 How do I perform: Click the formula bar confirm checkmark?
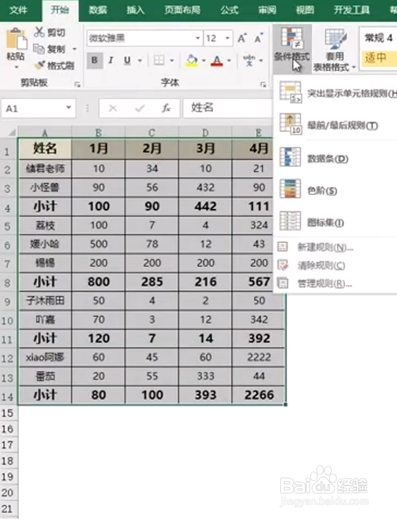coord(139,108)
